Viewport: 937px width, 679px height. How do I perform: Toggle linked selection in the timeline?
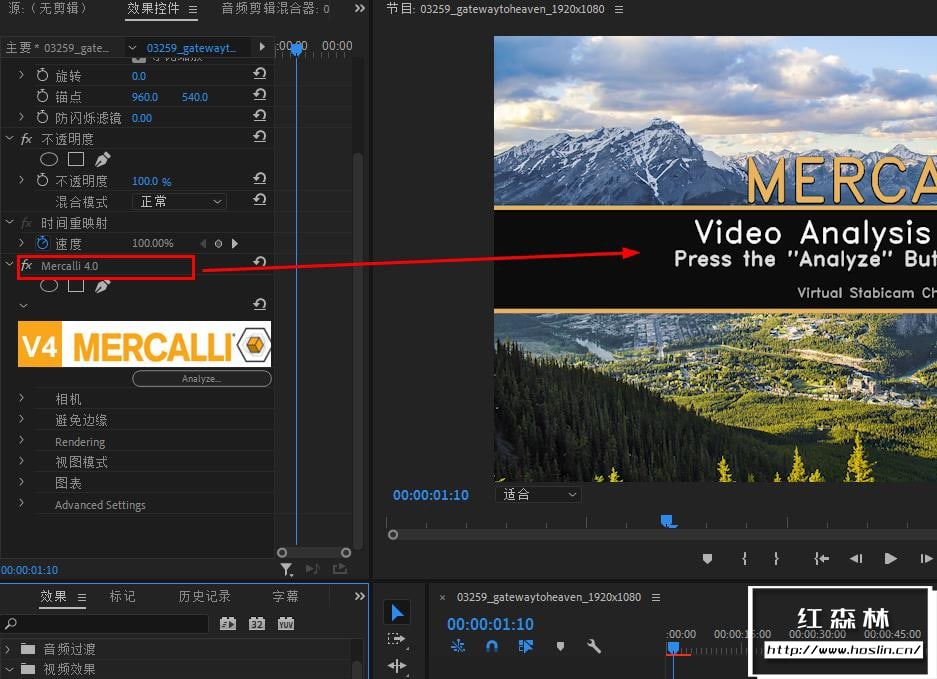(526, 646)
